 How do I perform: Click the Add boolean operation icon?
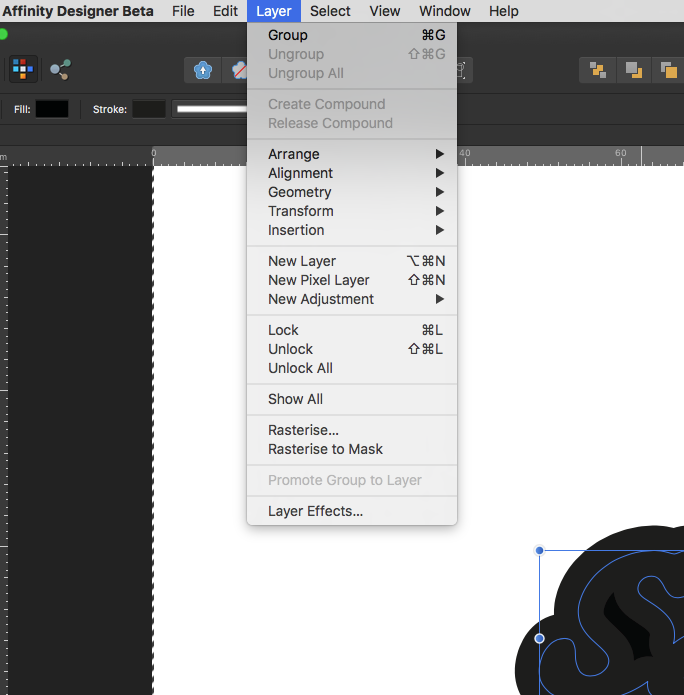click(x=598, y=70)
